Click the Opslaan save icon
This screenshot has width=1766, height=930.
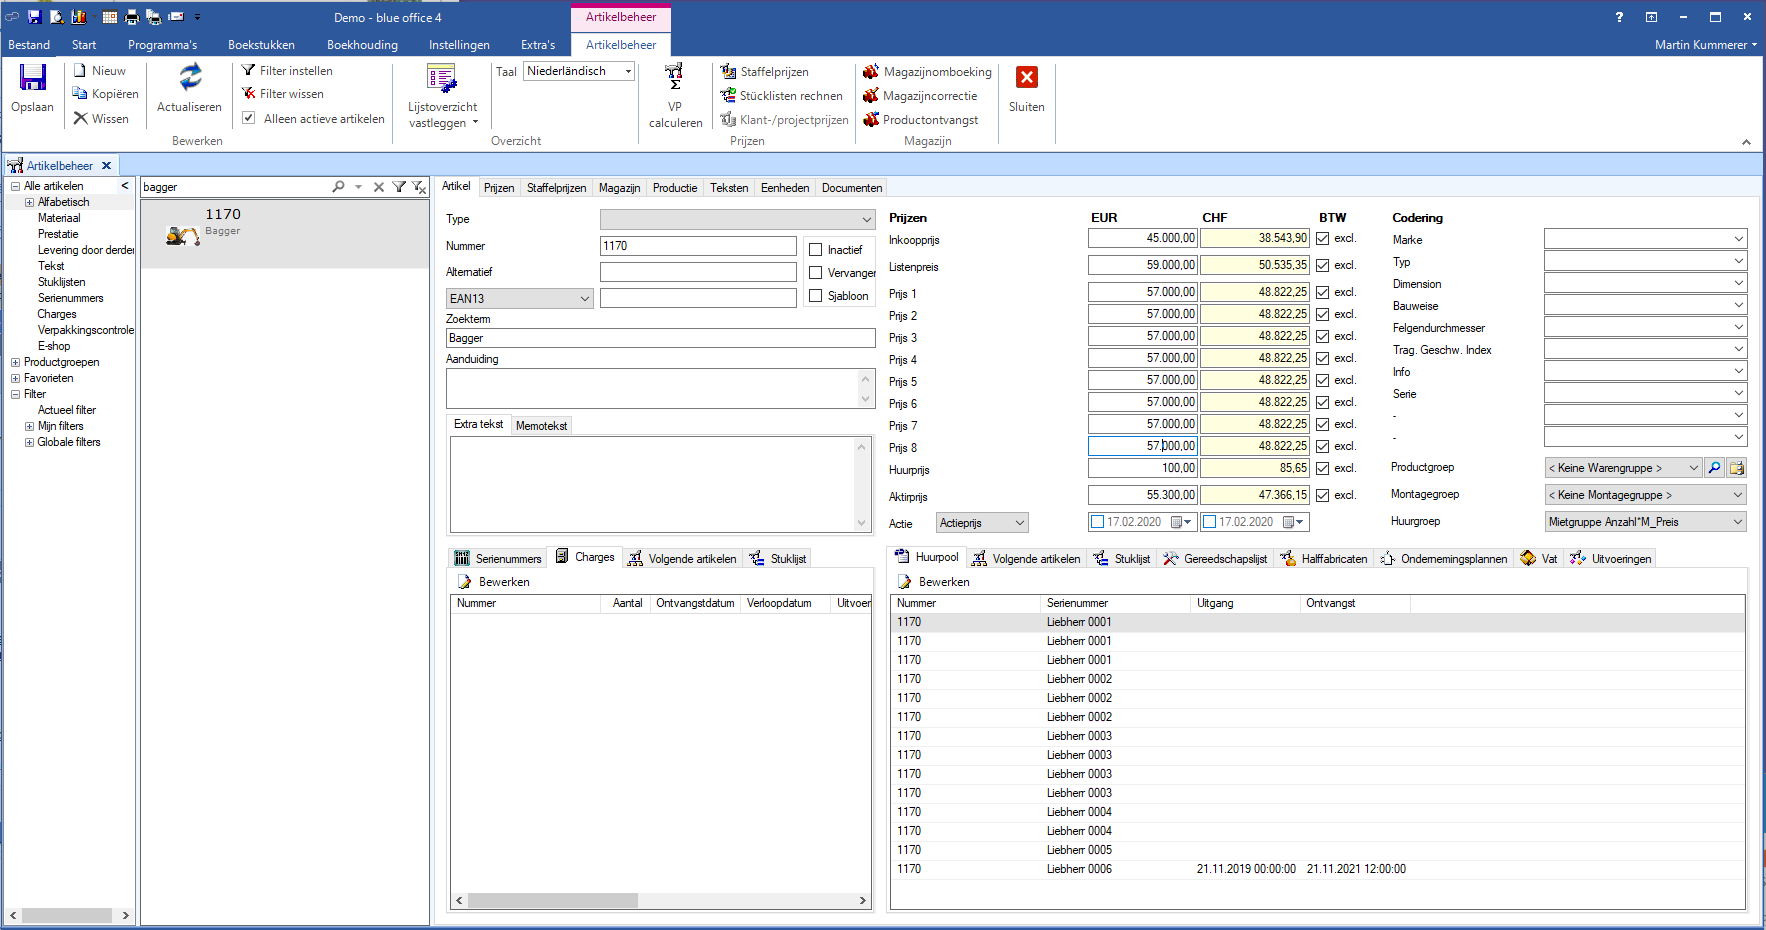(x=33, y=79)
